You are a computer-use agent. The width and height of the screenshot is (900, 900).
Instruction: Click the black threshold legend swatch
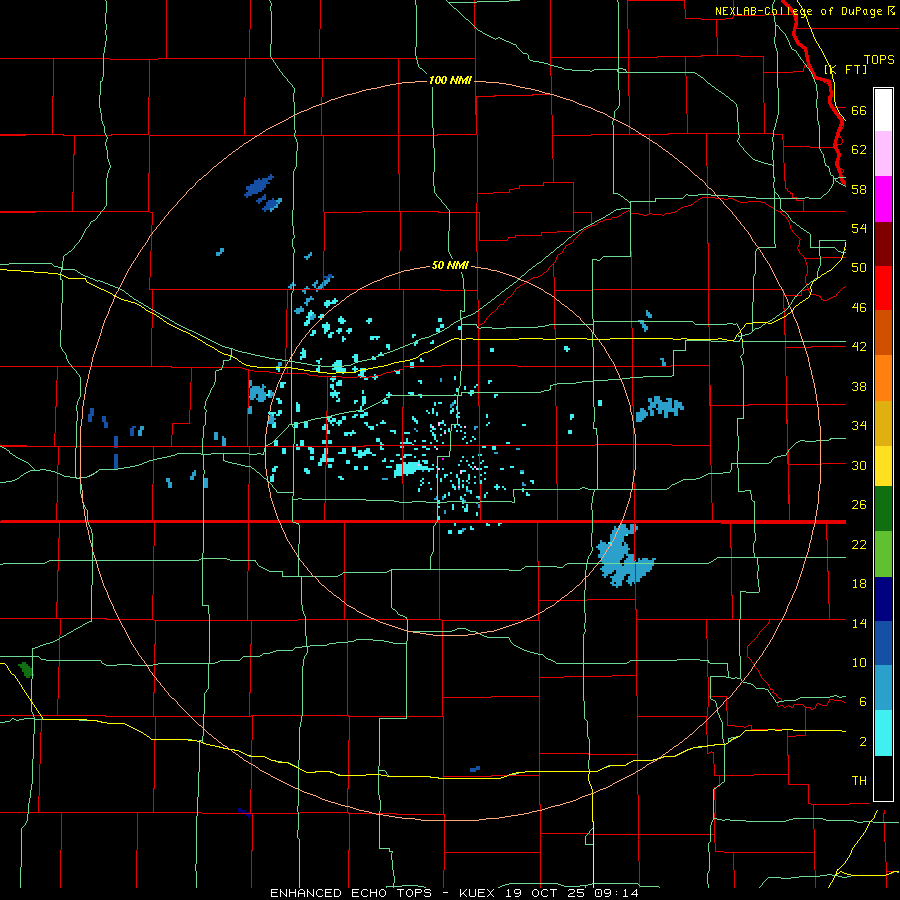[883, 778]
